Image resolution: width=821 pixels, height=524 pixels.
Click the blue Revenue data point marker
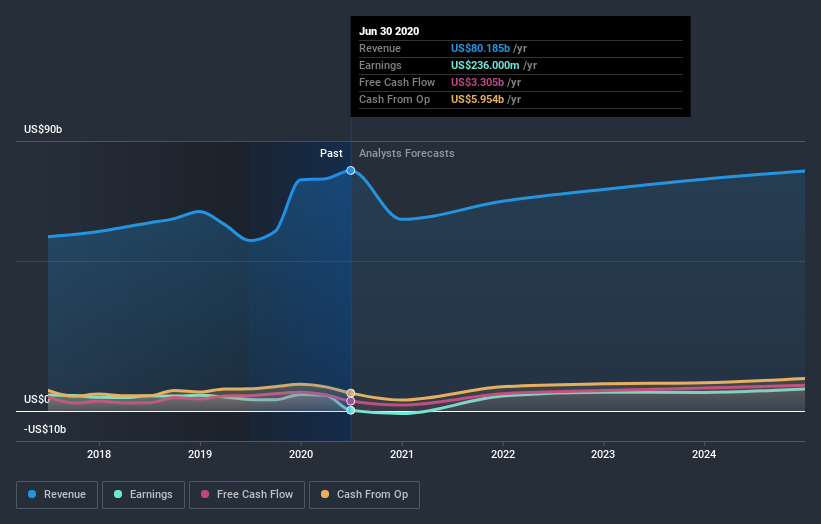pos(351,170)
